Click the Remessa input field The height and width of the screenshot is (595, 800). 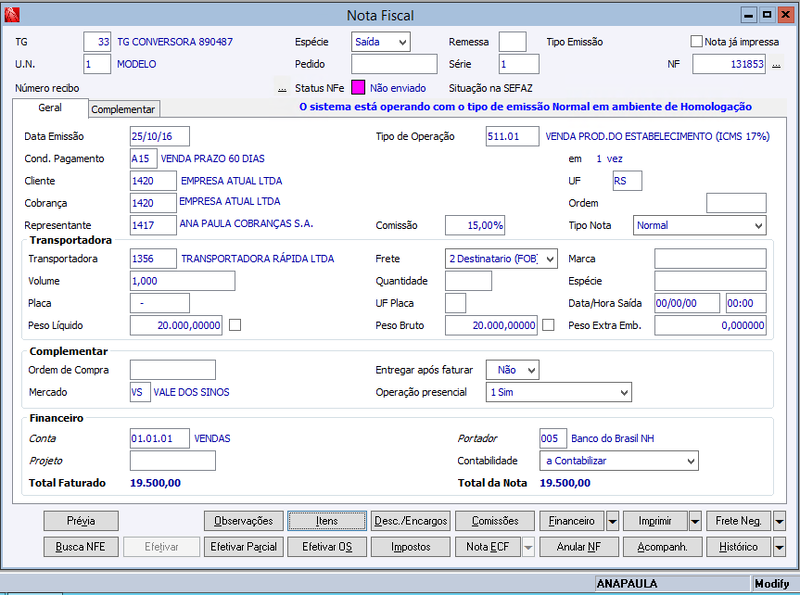(x=513, y=42)
